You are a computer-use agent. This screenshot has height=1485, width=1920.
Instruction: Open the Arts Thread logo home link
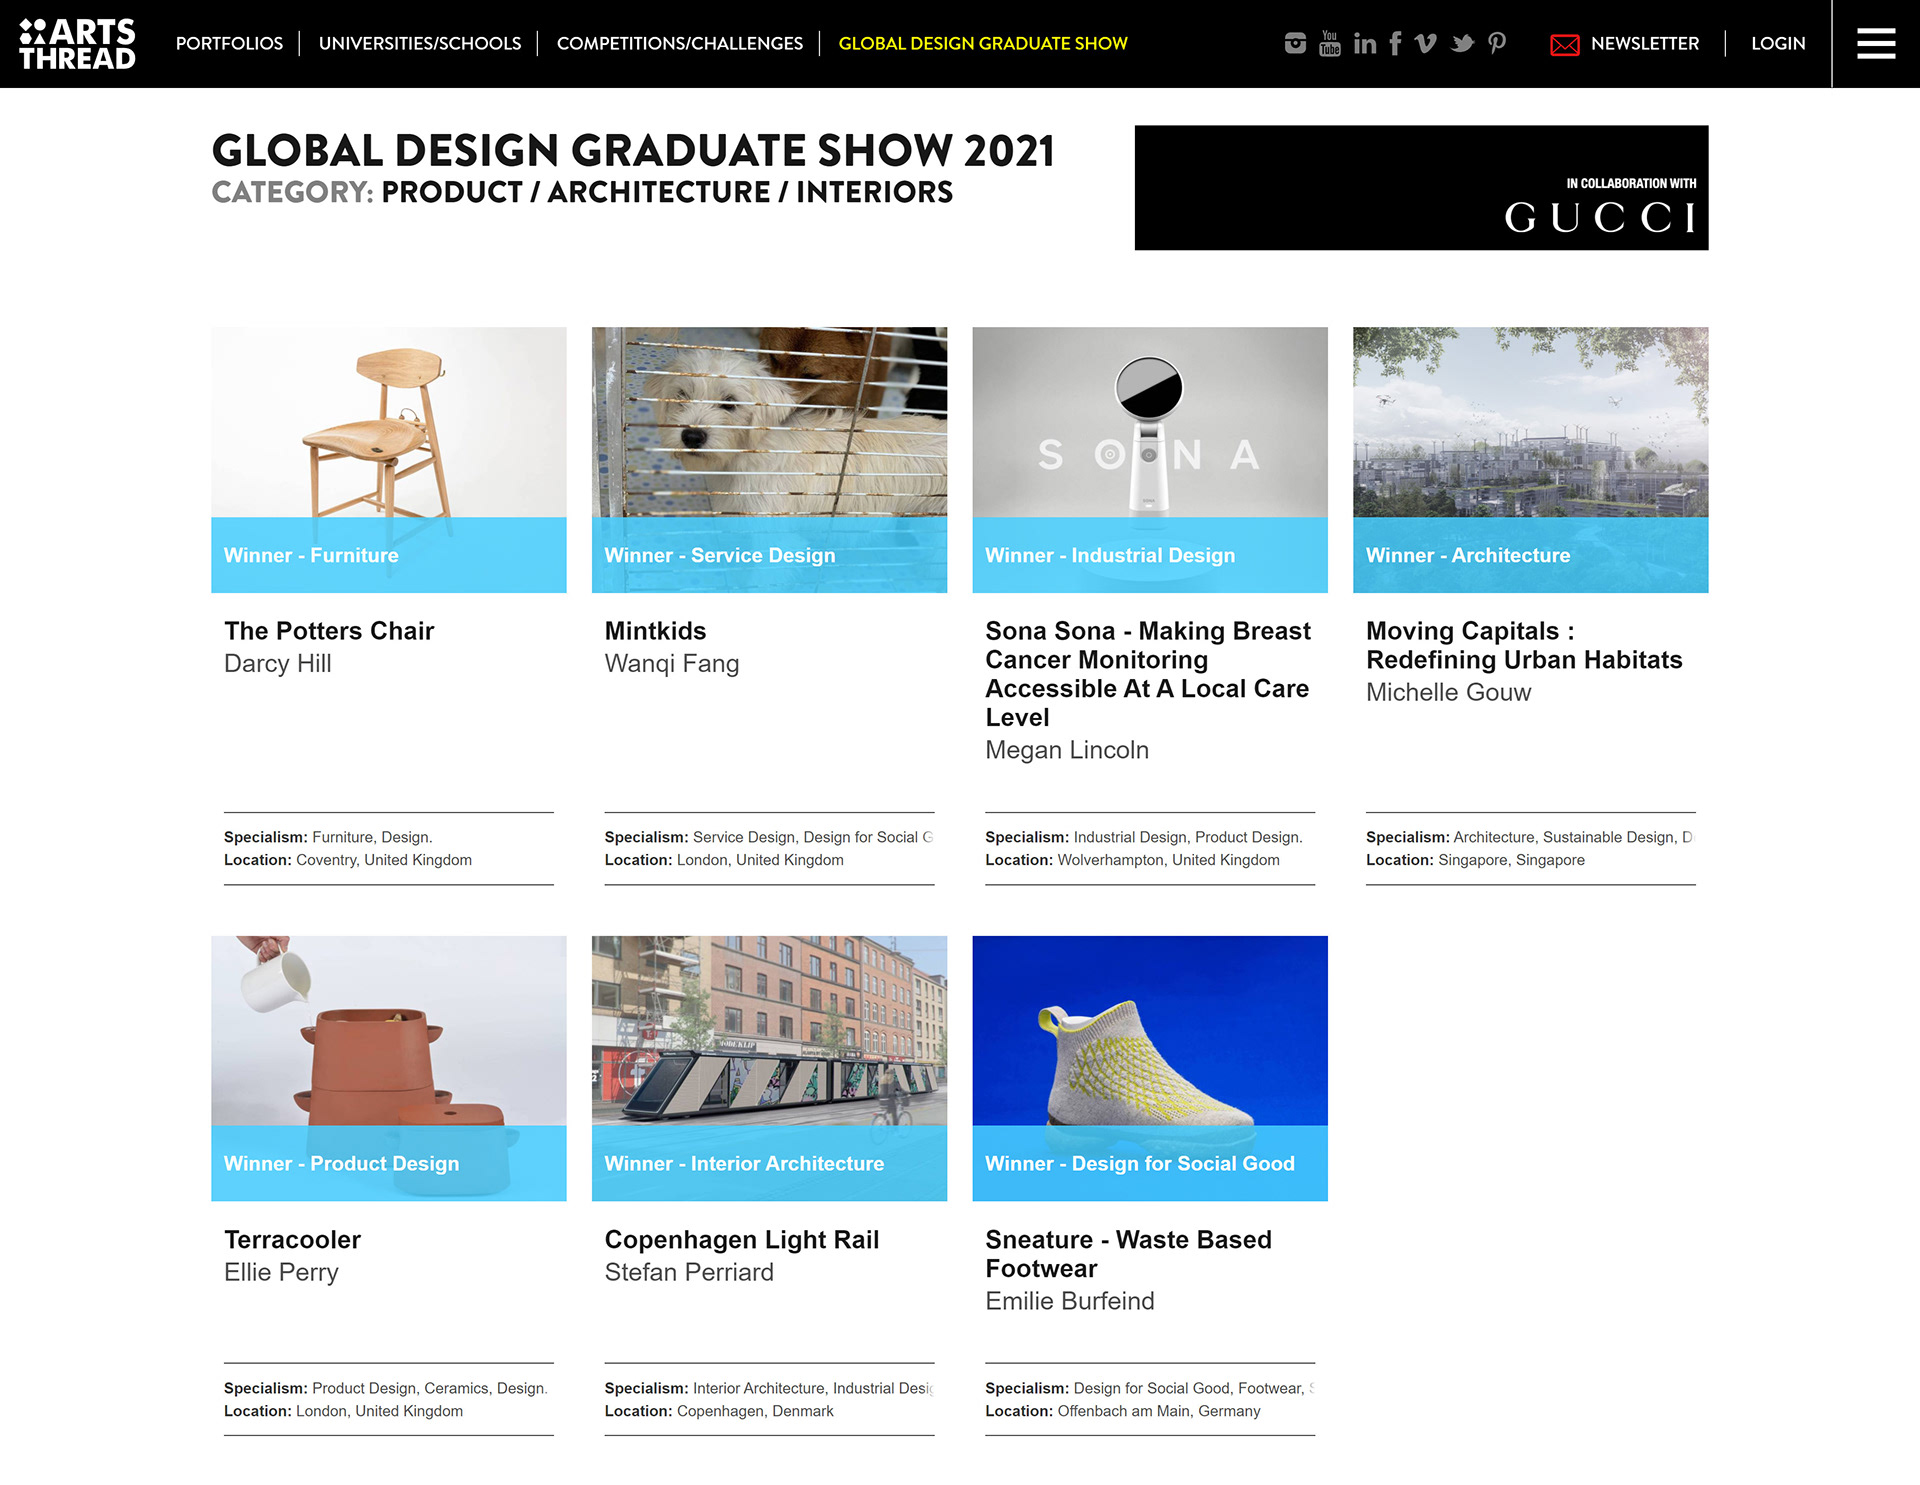point(77,44)
